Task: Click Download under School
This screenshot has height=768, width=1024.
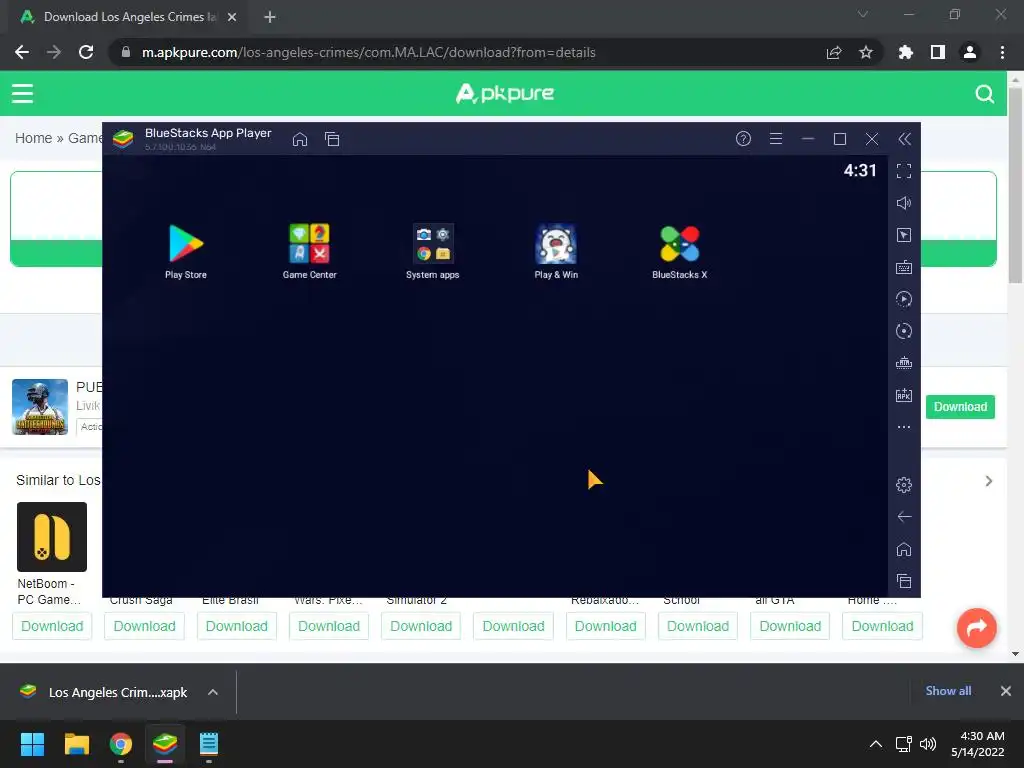Action: [x=698, y=626]
